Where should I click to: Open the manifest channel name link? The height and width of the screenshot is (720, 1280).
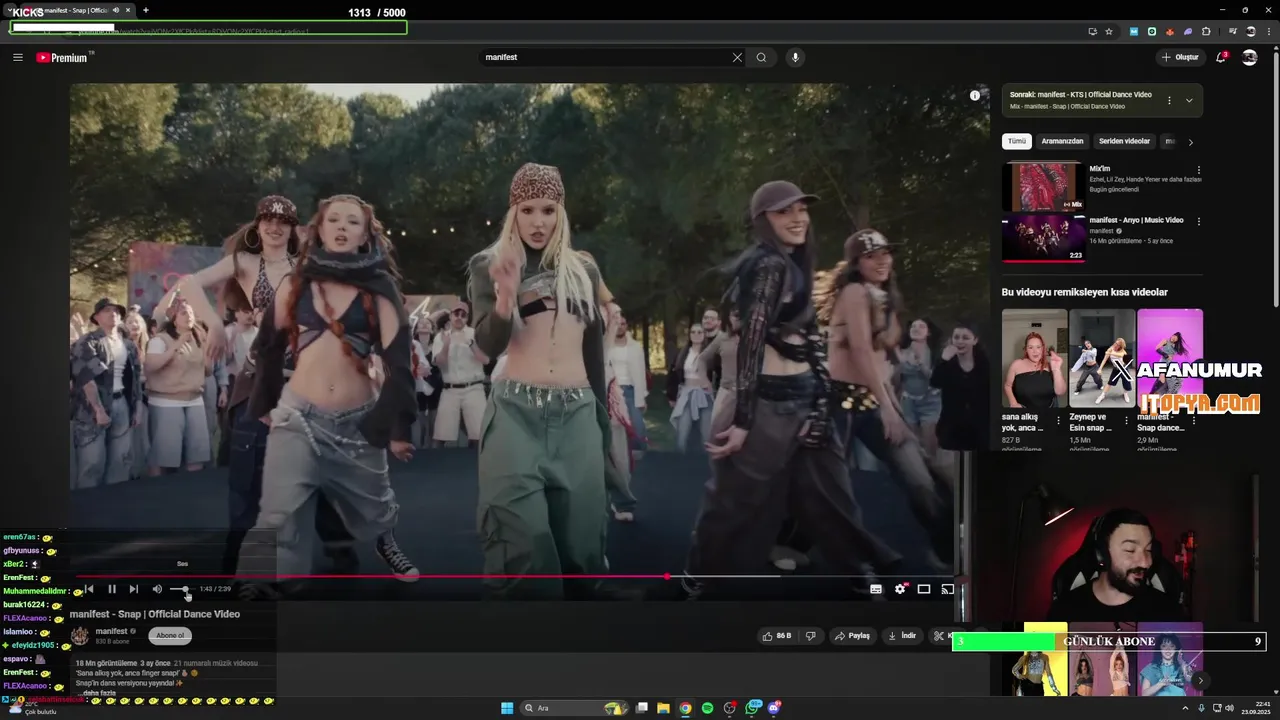pyautogui.click(x=111, y=631)
